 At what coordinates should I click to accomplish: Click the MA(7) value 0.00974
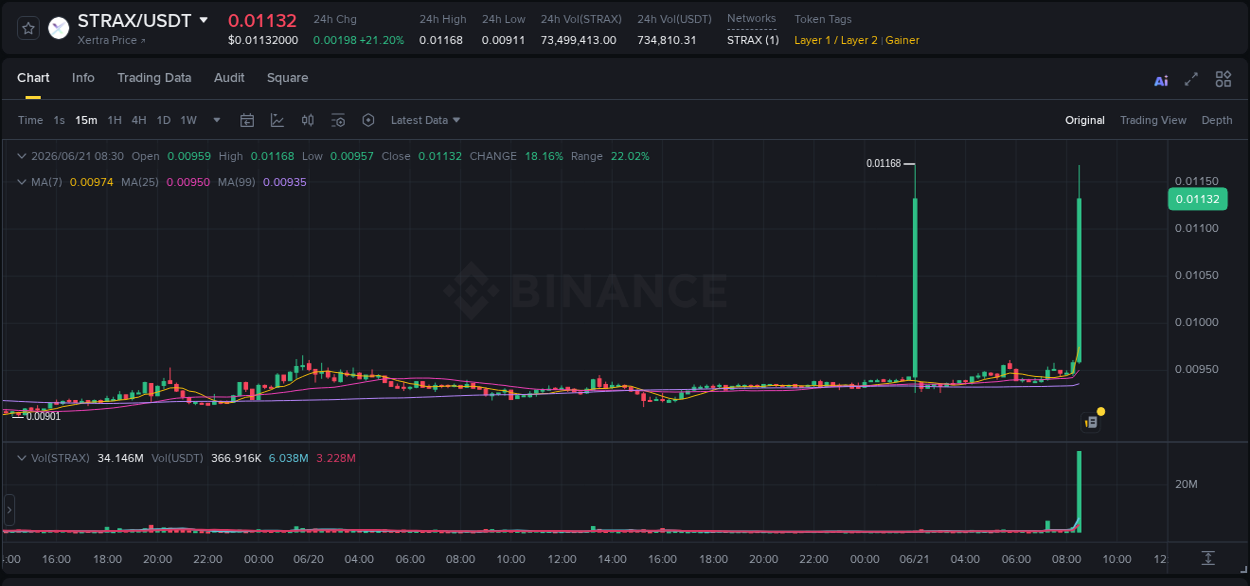[91, 182]
